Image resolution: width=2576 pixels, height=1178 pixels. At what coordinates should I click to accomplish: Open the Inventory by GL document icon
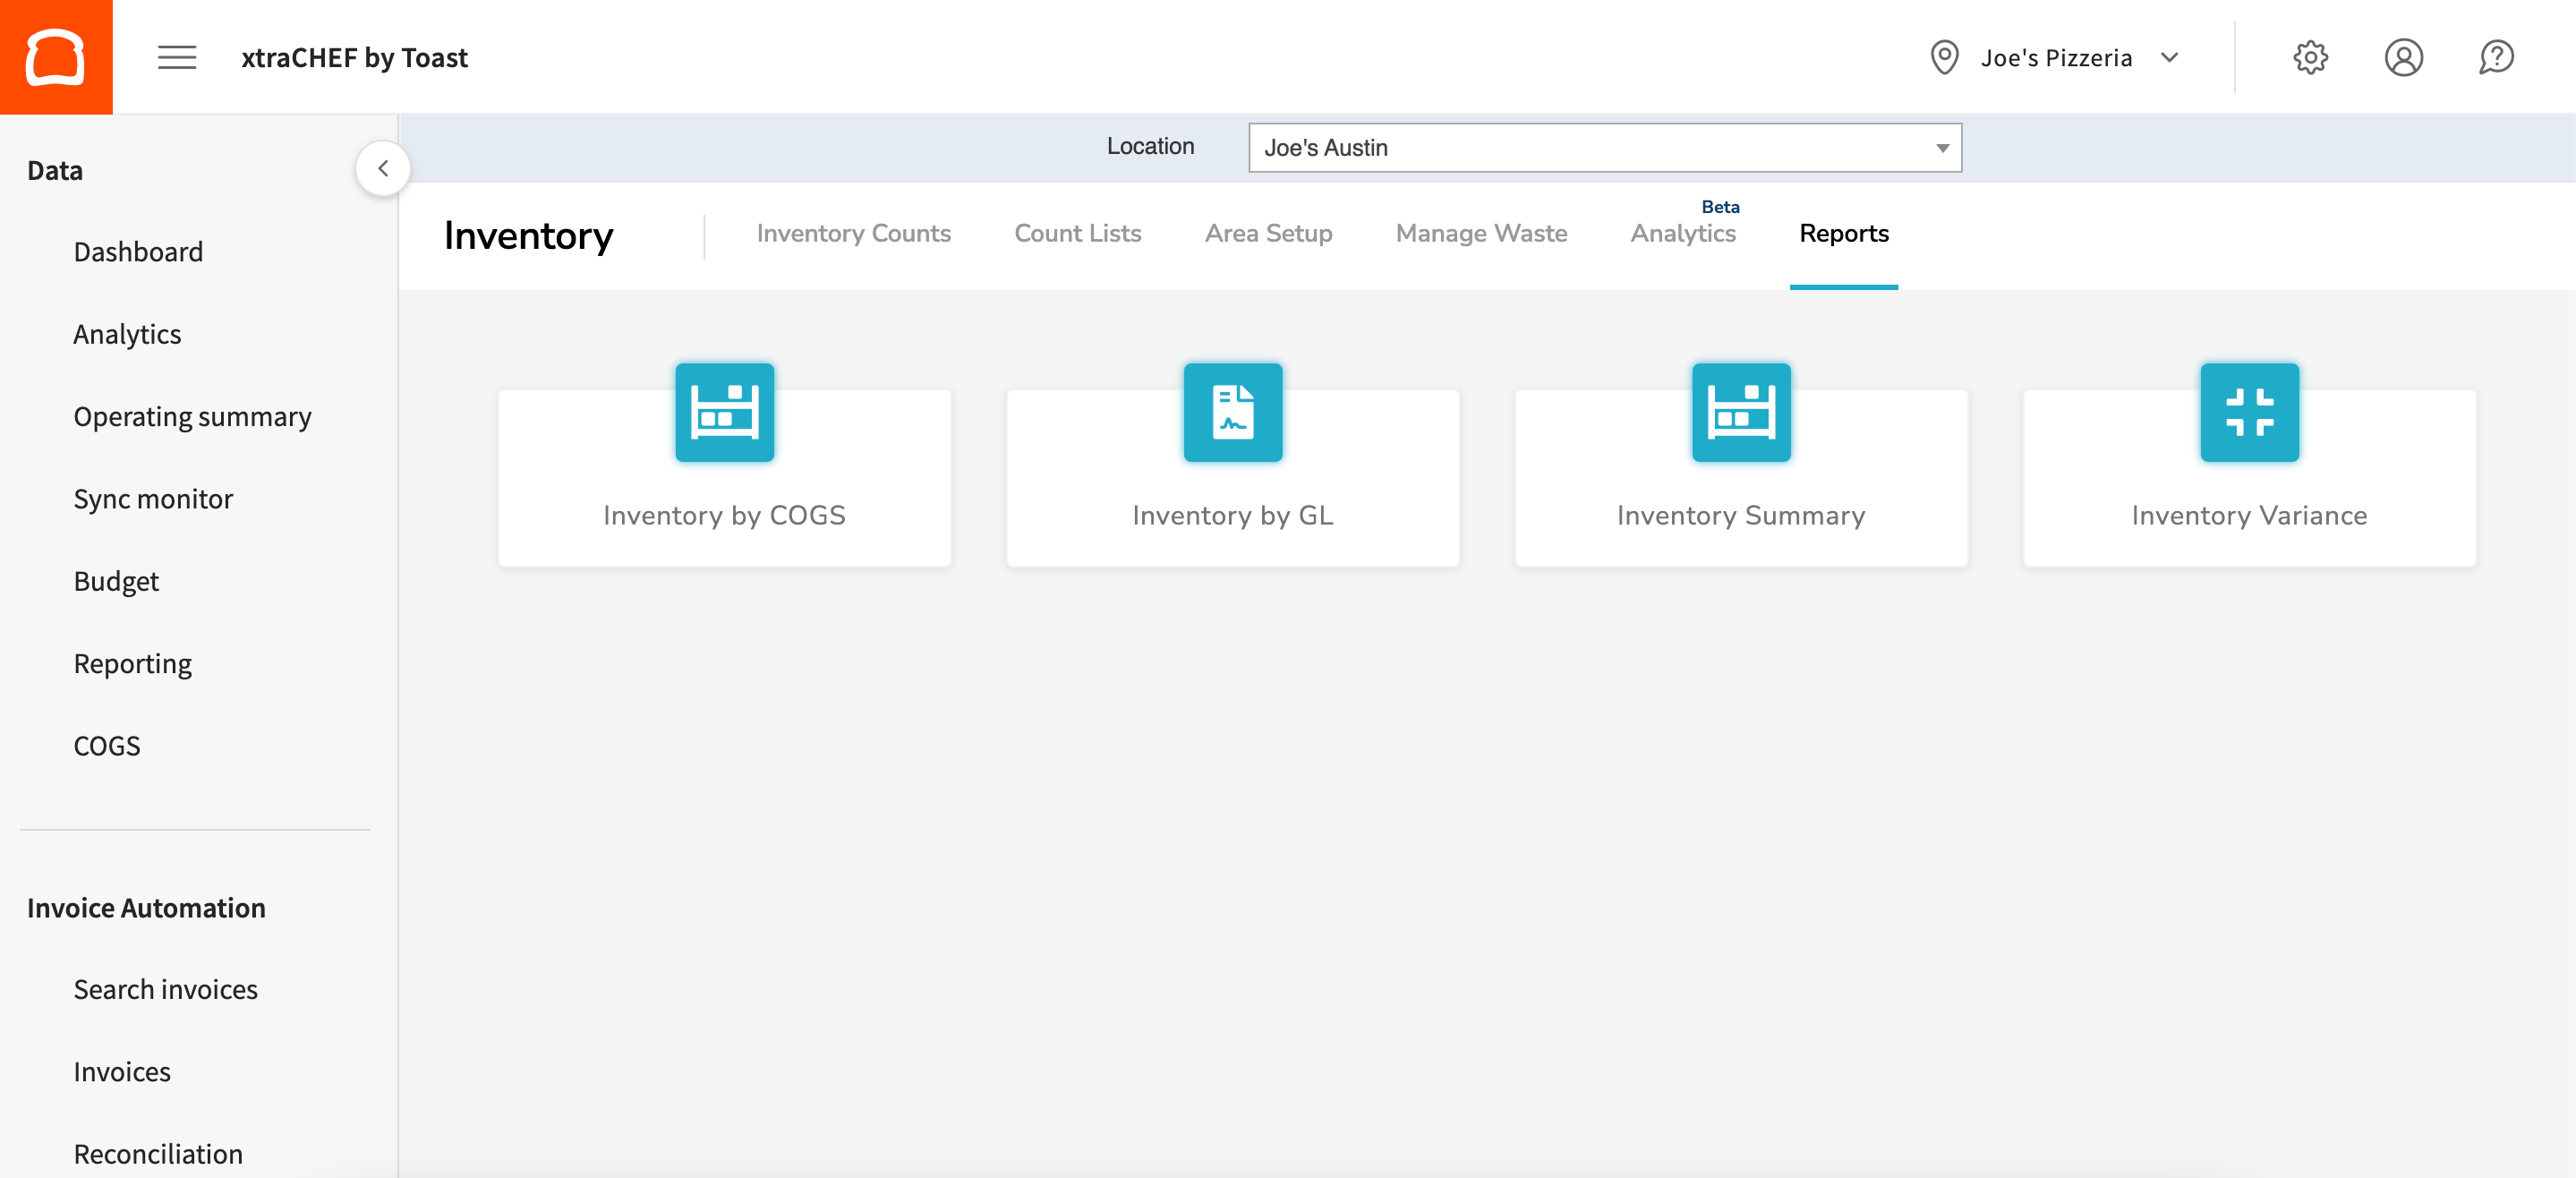click(1232, 412)
